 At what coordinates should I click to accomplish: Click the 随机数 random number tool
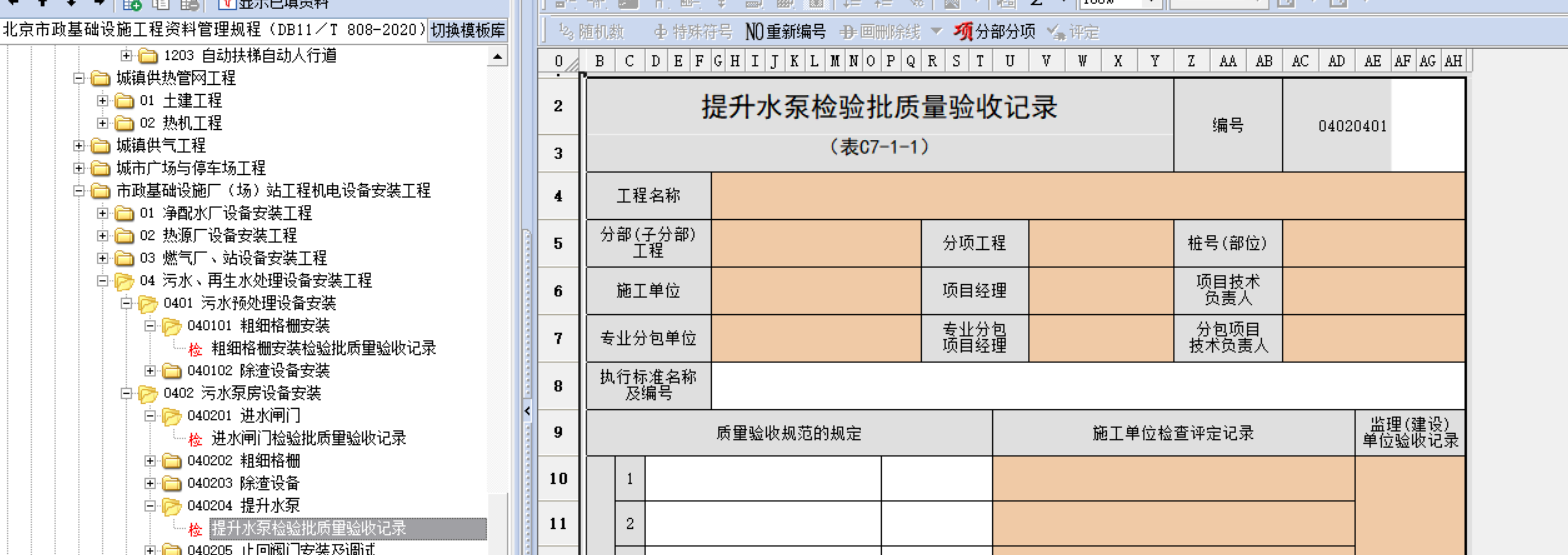click(593, 31)
